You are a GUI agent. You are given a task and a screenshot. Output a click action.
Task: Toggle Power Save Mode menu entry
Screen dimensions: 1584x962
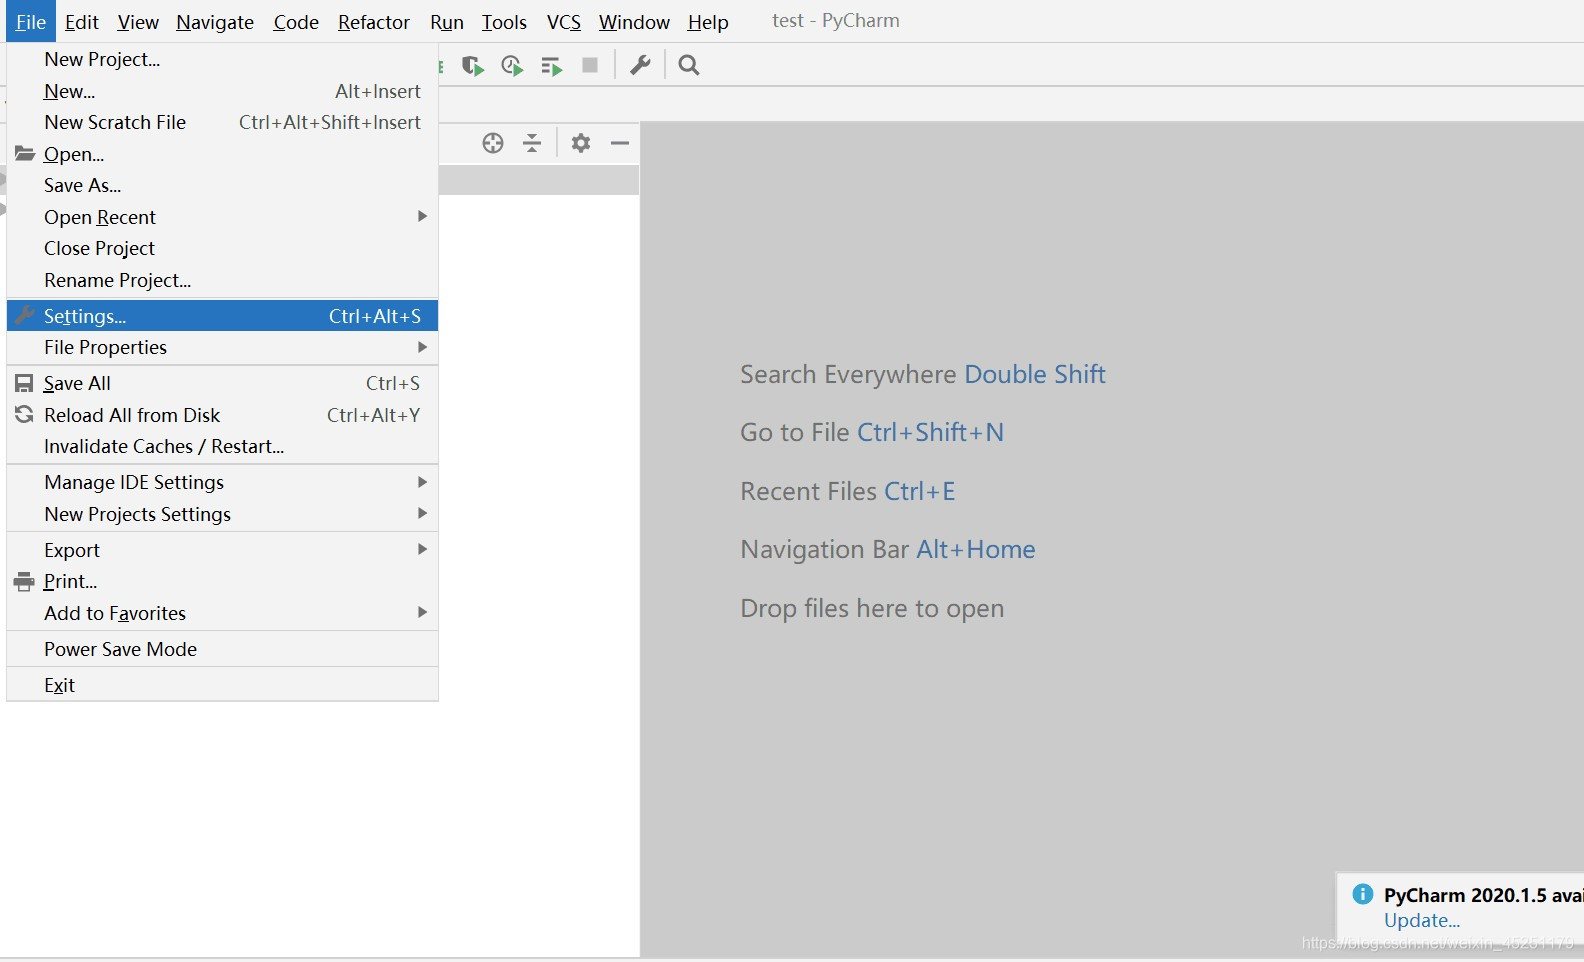pyautogui.click(x=222, y=649)
